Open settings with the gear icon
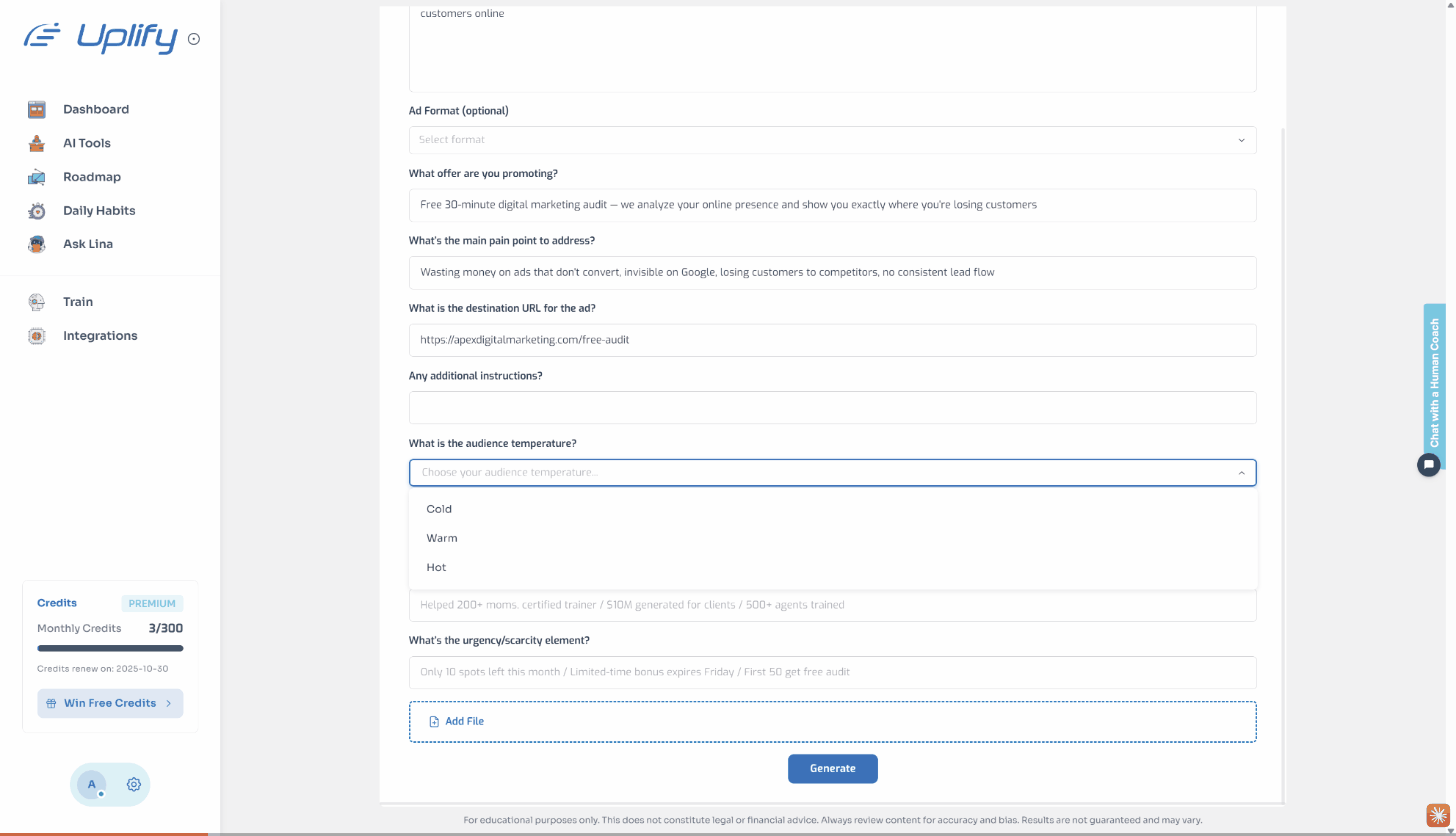The height and width of the screenshot is (836, 1456). click(x=133, y=785)
